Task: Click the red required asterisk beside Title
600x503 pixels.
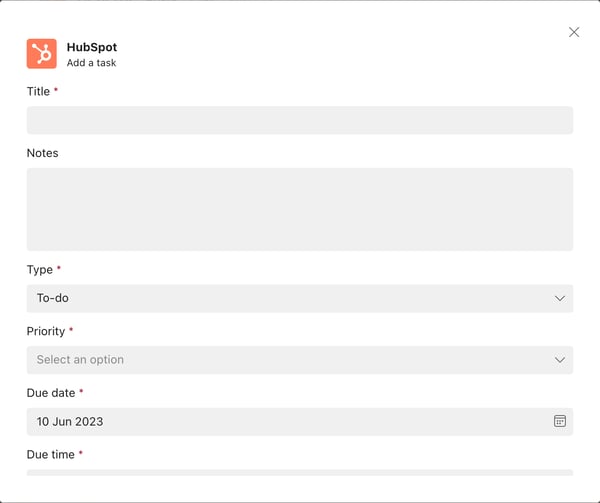Action: (x=56, y=89)
